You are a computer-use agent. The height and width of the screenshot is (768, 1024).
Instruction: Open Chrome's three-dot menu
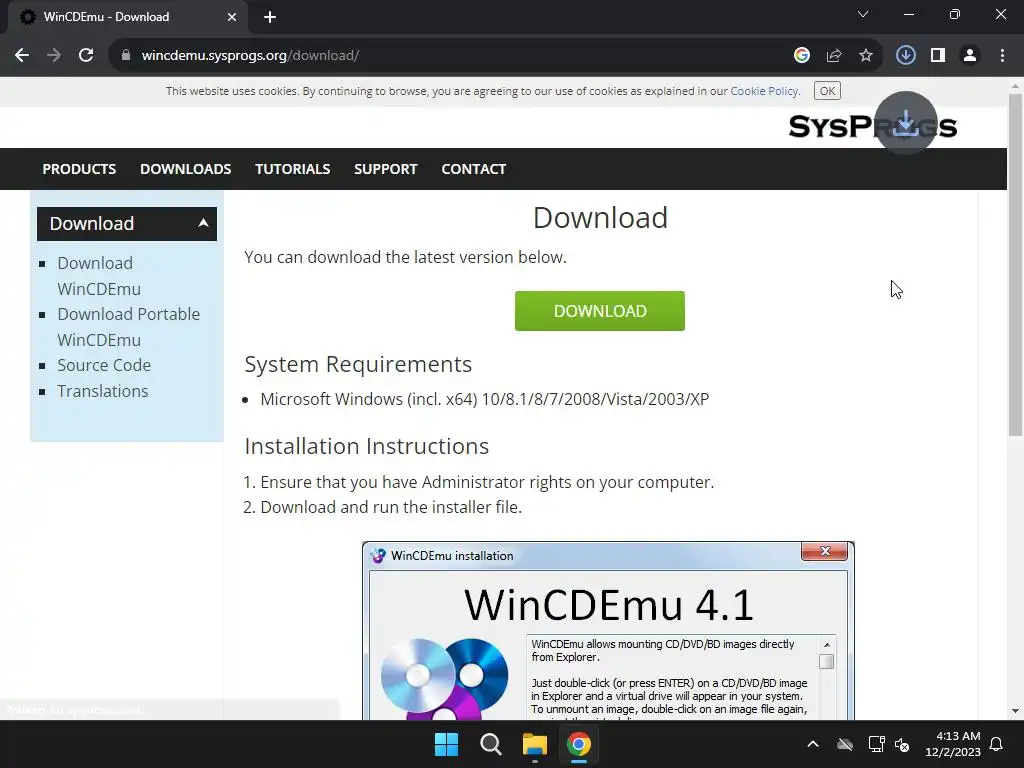pyautogui.click(x=1002, y=56)
